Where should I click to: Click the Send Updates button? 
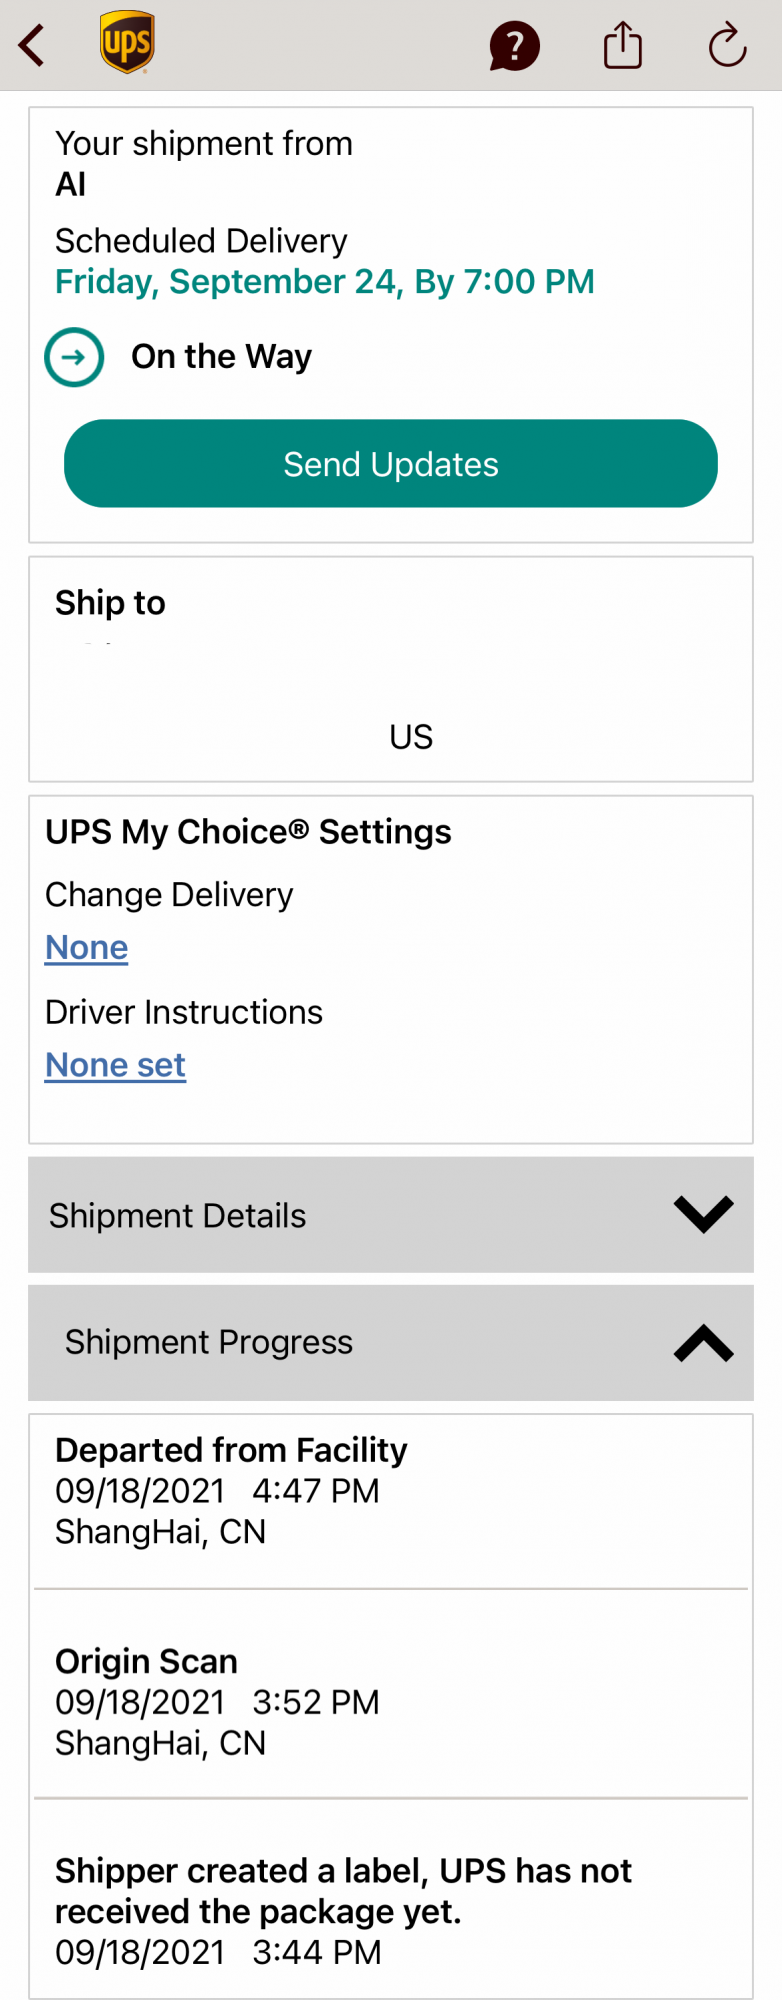point(391,463)
